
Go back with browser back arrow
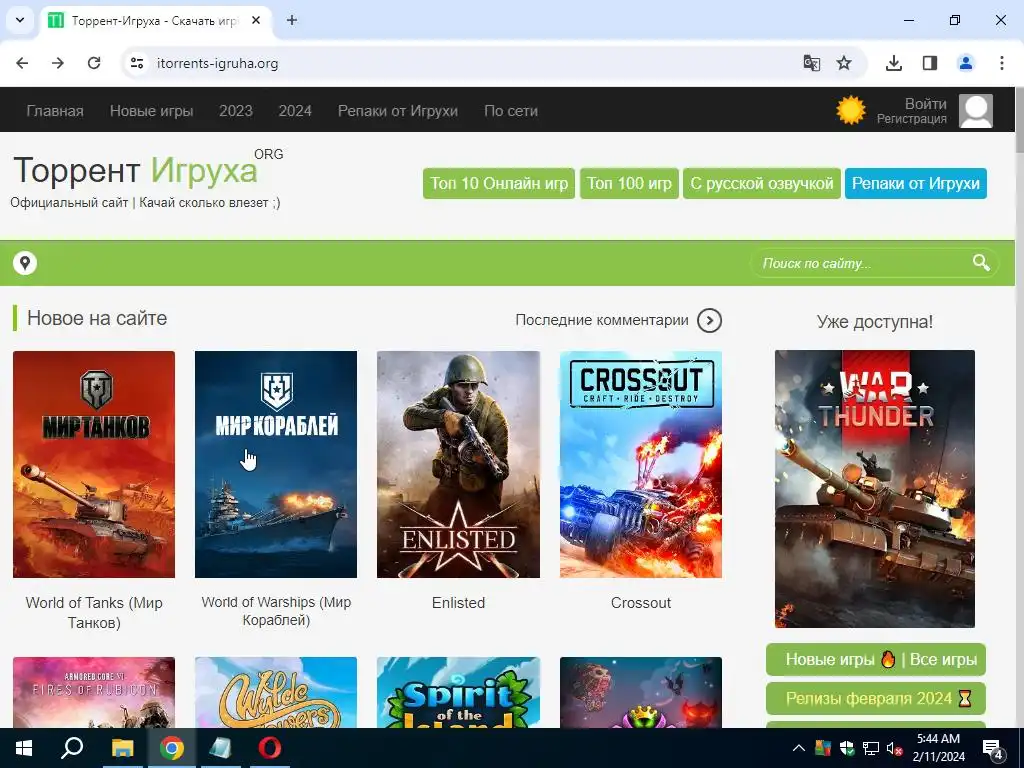(22, 63)
